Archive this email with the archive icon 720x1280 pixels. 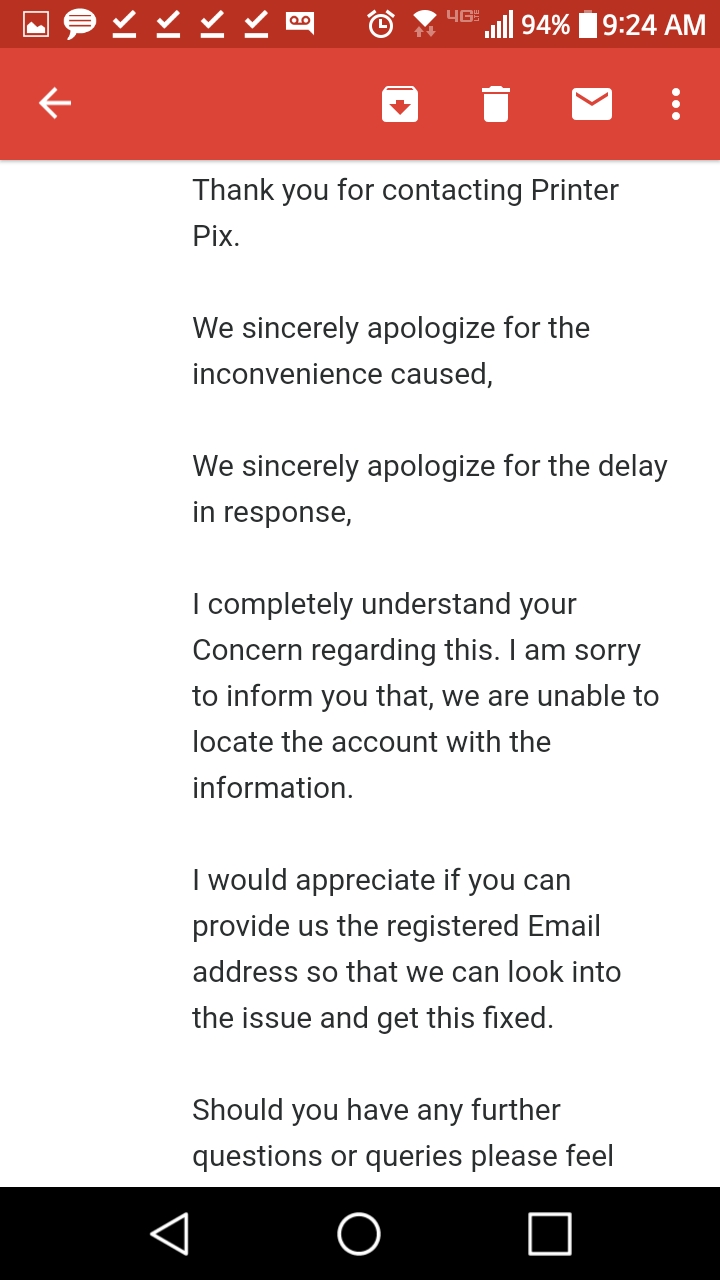(400, 104)
